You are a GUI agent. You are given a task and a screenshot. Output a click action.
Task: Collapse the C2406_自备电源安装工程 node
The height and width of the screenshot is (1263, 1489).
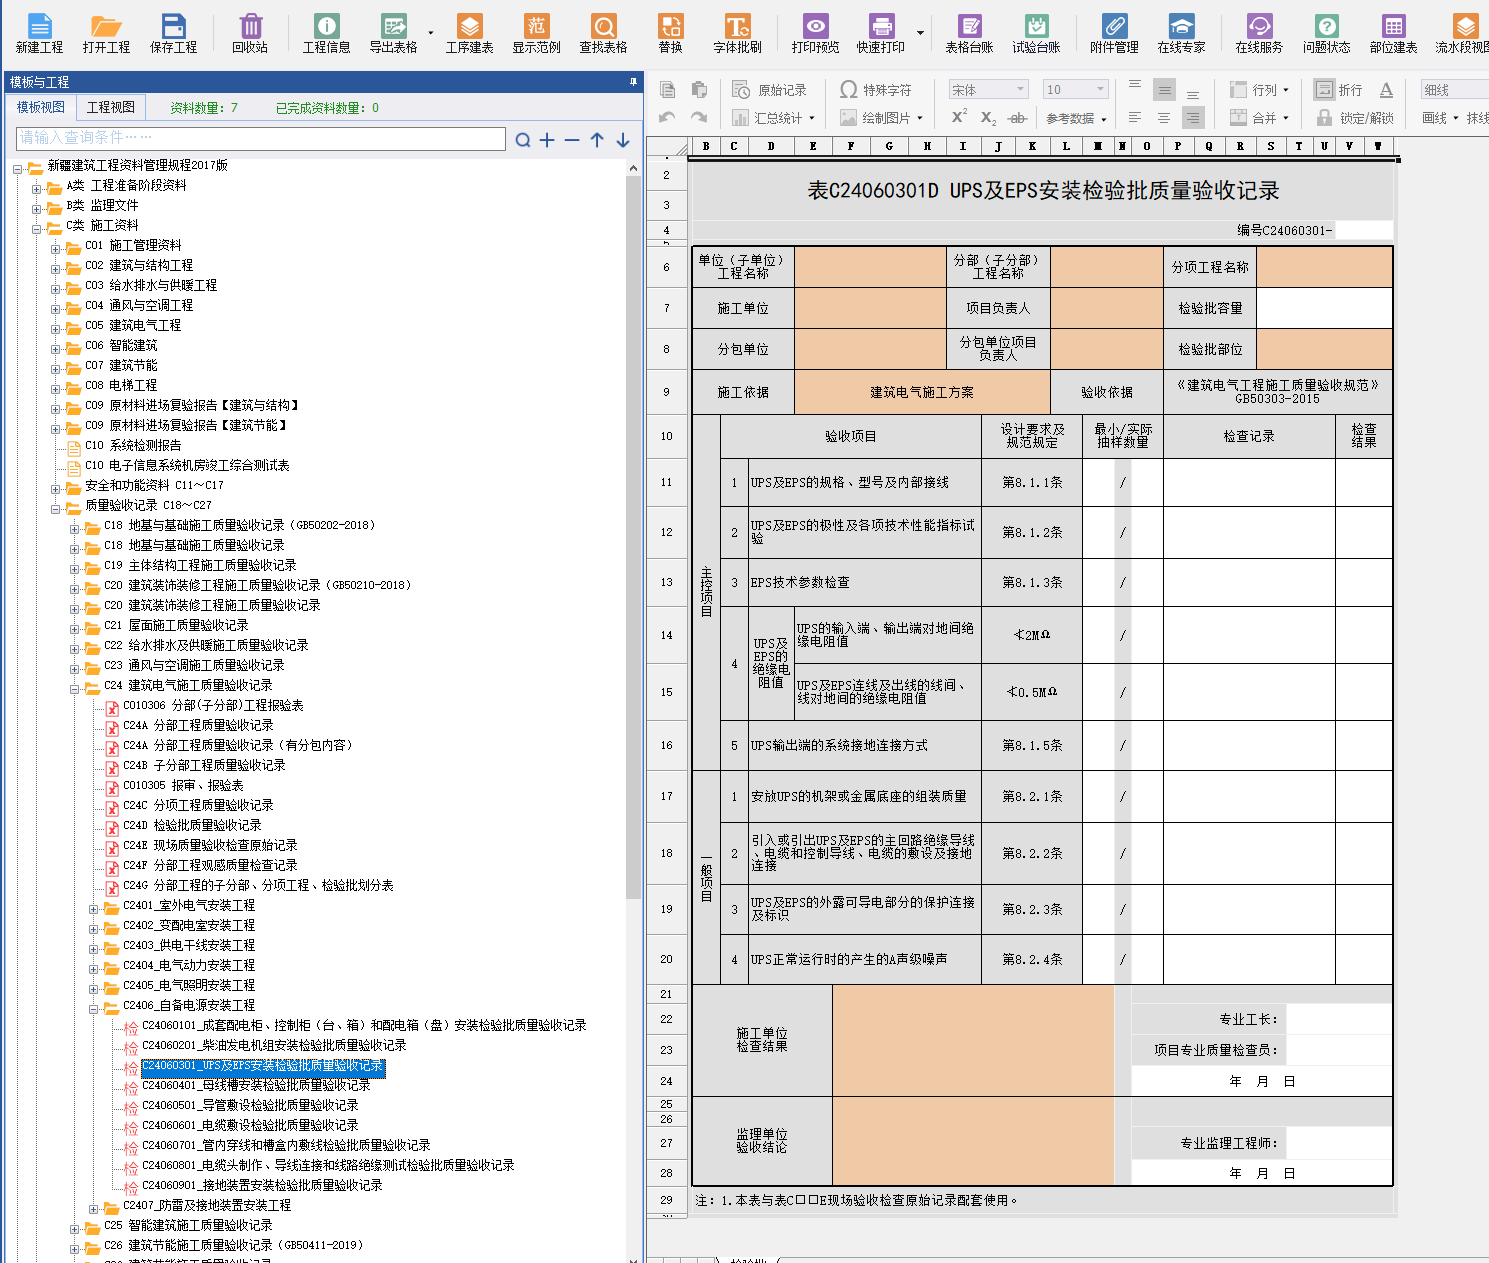[x=95, y=1008]
